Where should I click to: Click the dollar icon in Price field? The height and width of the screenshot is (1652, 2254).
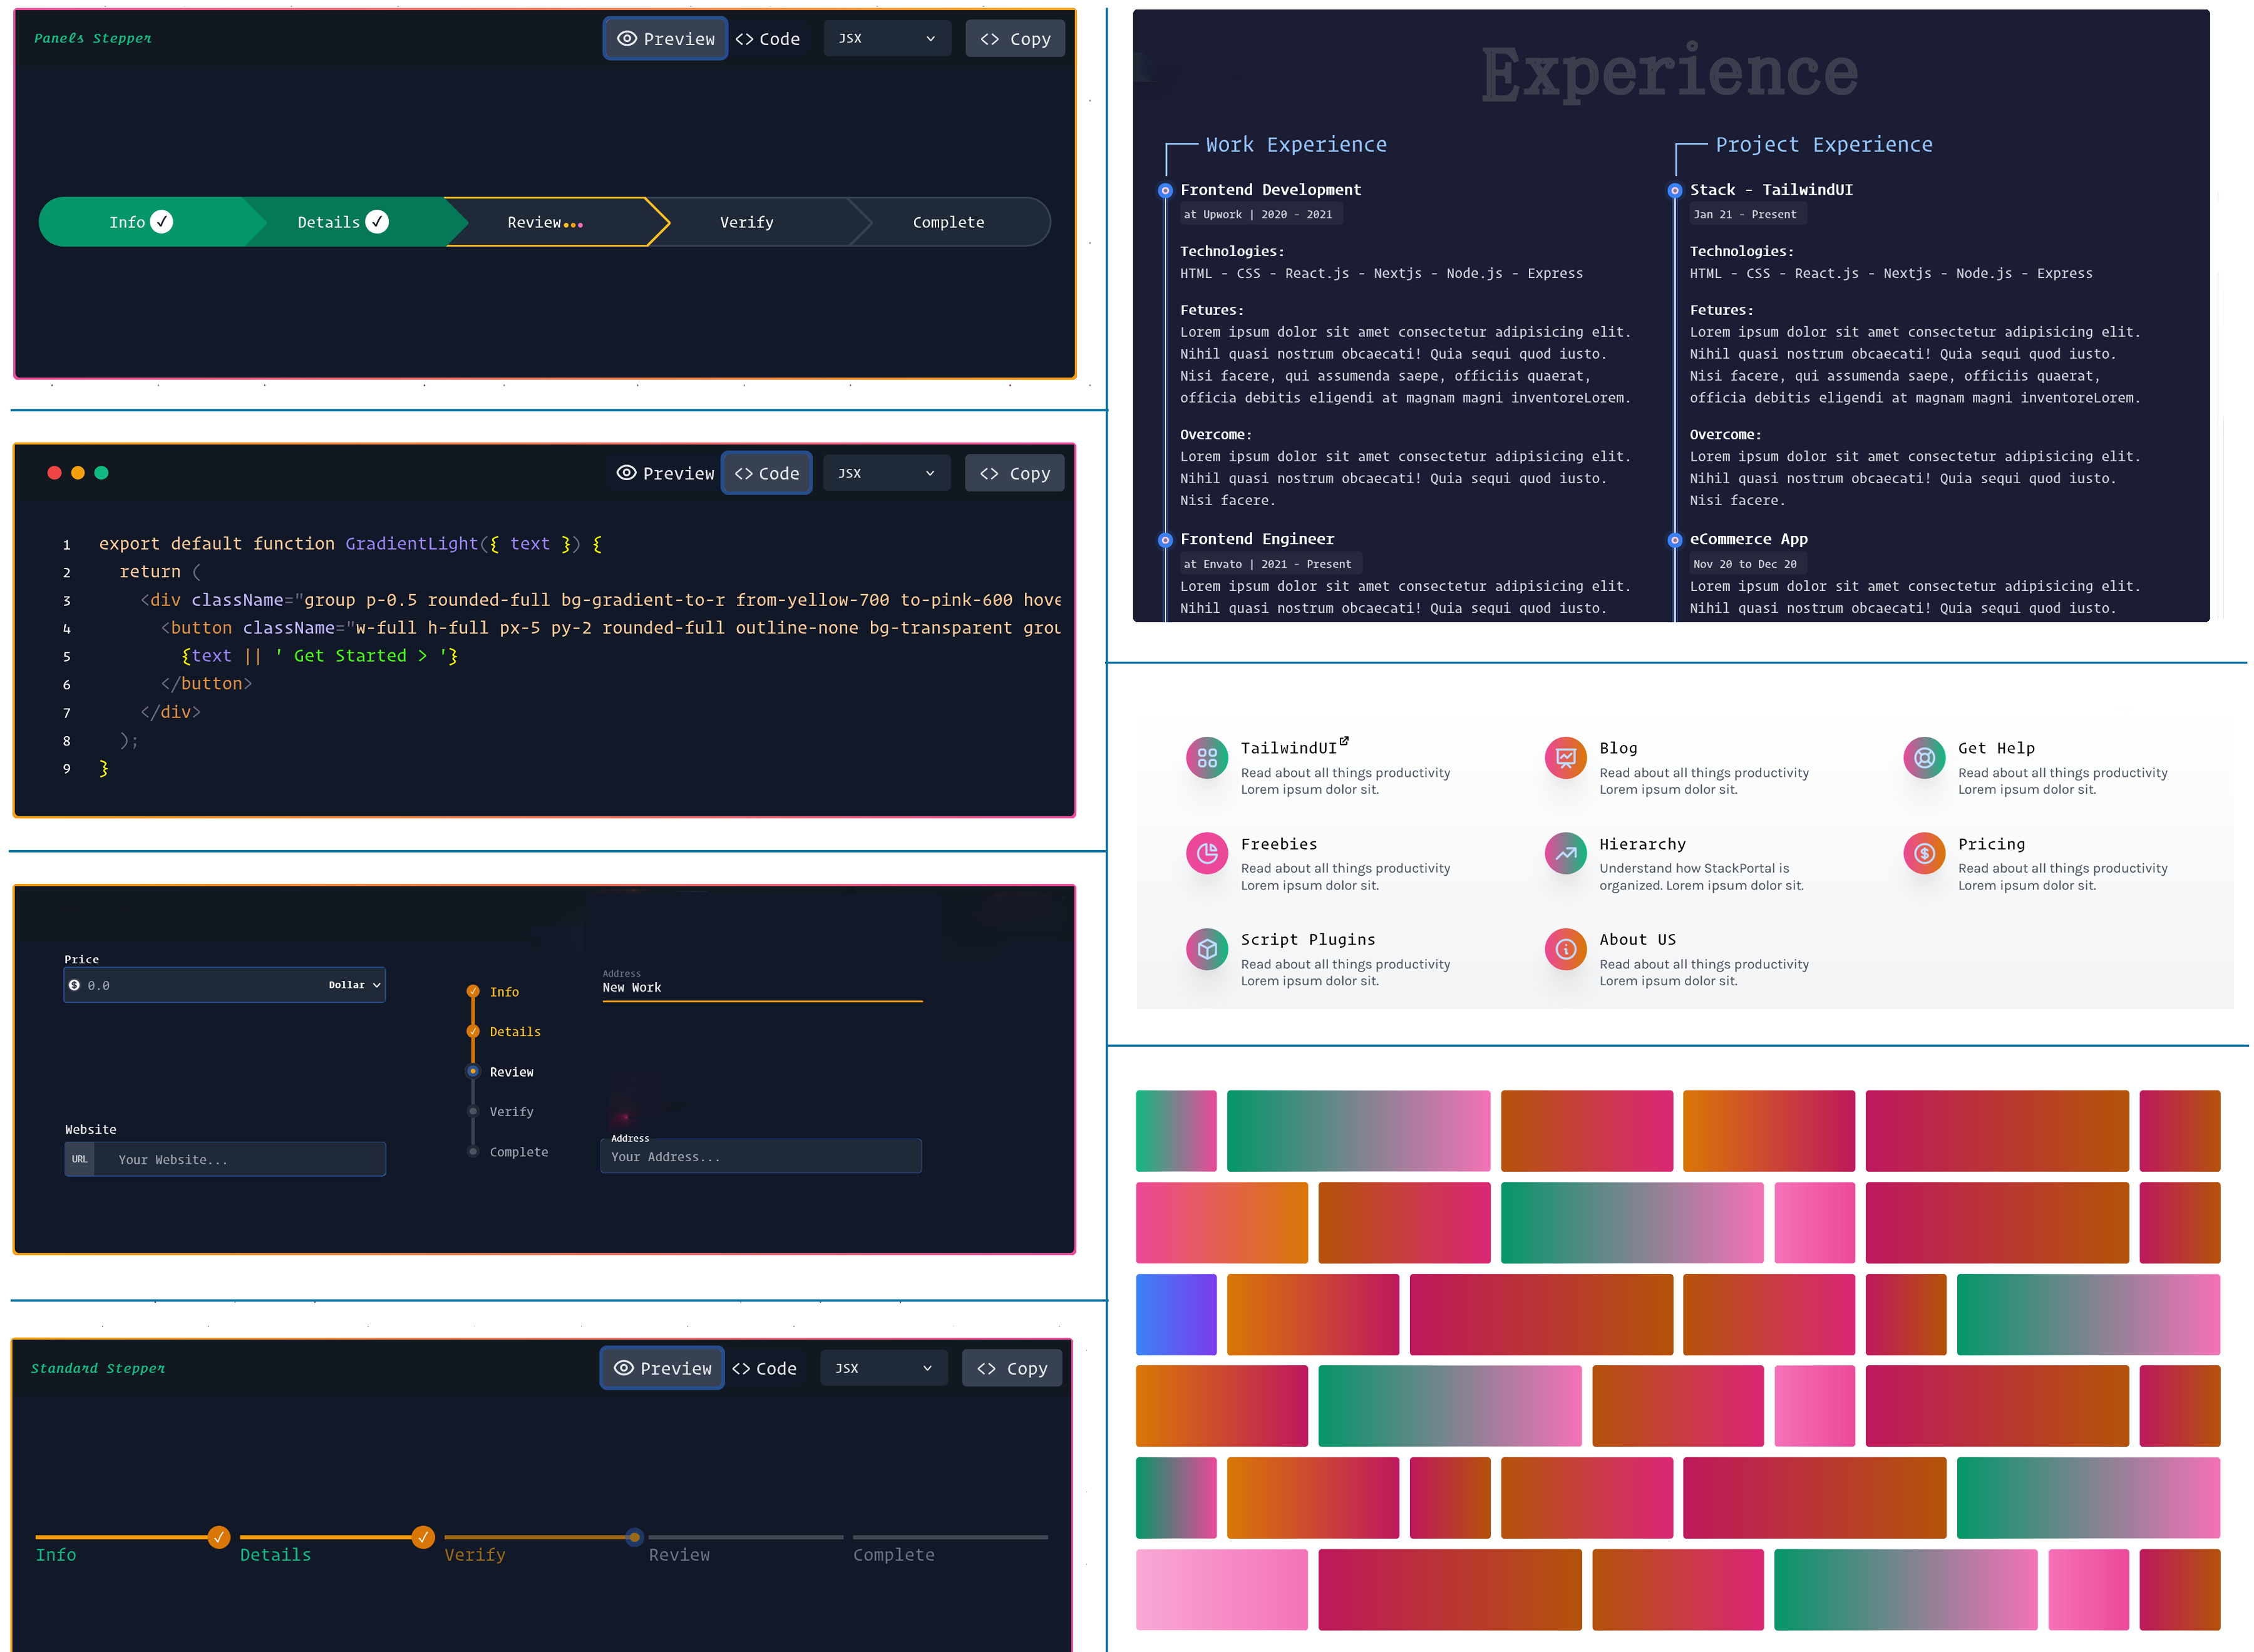tap(74, 985)
